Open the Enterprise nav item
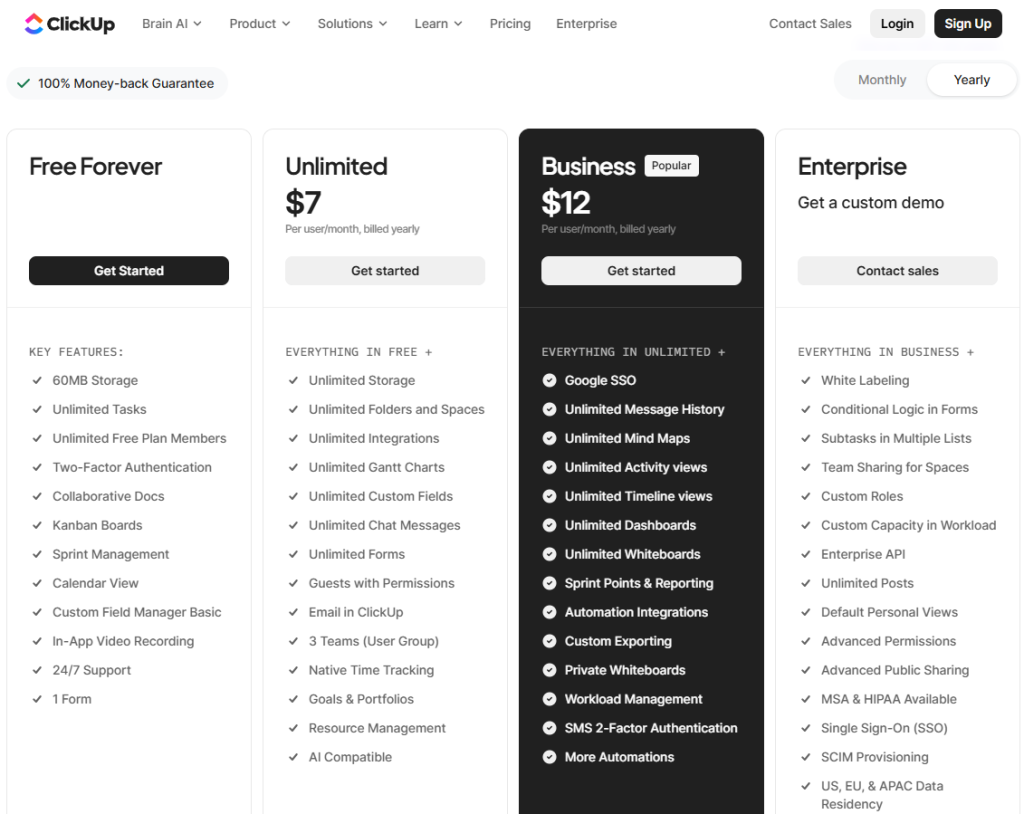Screen dimensions: 1024x814 [586, 23]
